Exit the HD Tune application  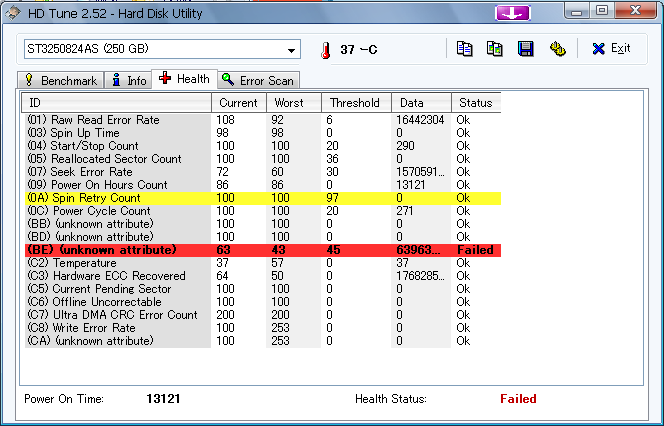pyautogui.click(x=611, y=49)
